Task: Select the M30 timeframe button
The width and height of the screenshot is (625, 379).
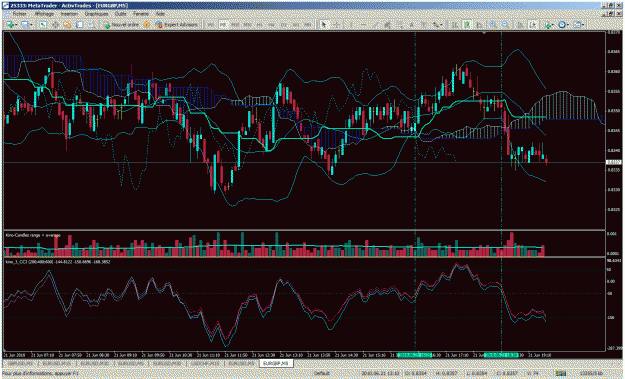Action: coord(248,25)
